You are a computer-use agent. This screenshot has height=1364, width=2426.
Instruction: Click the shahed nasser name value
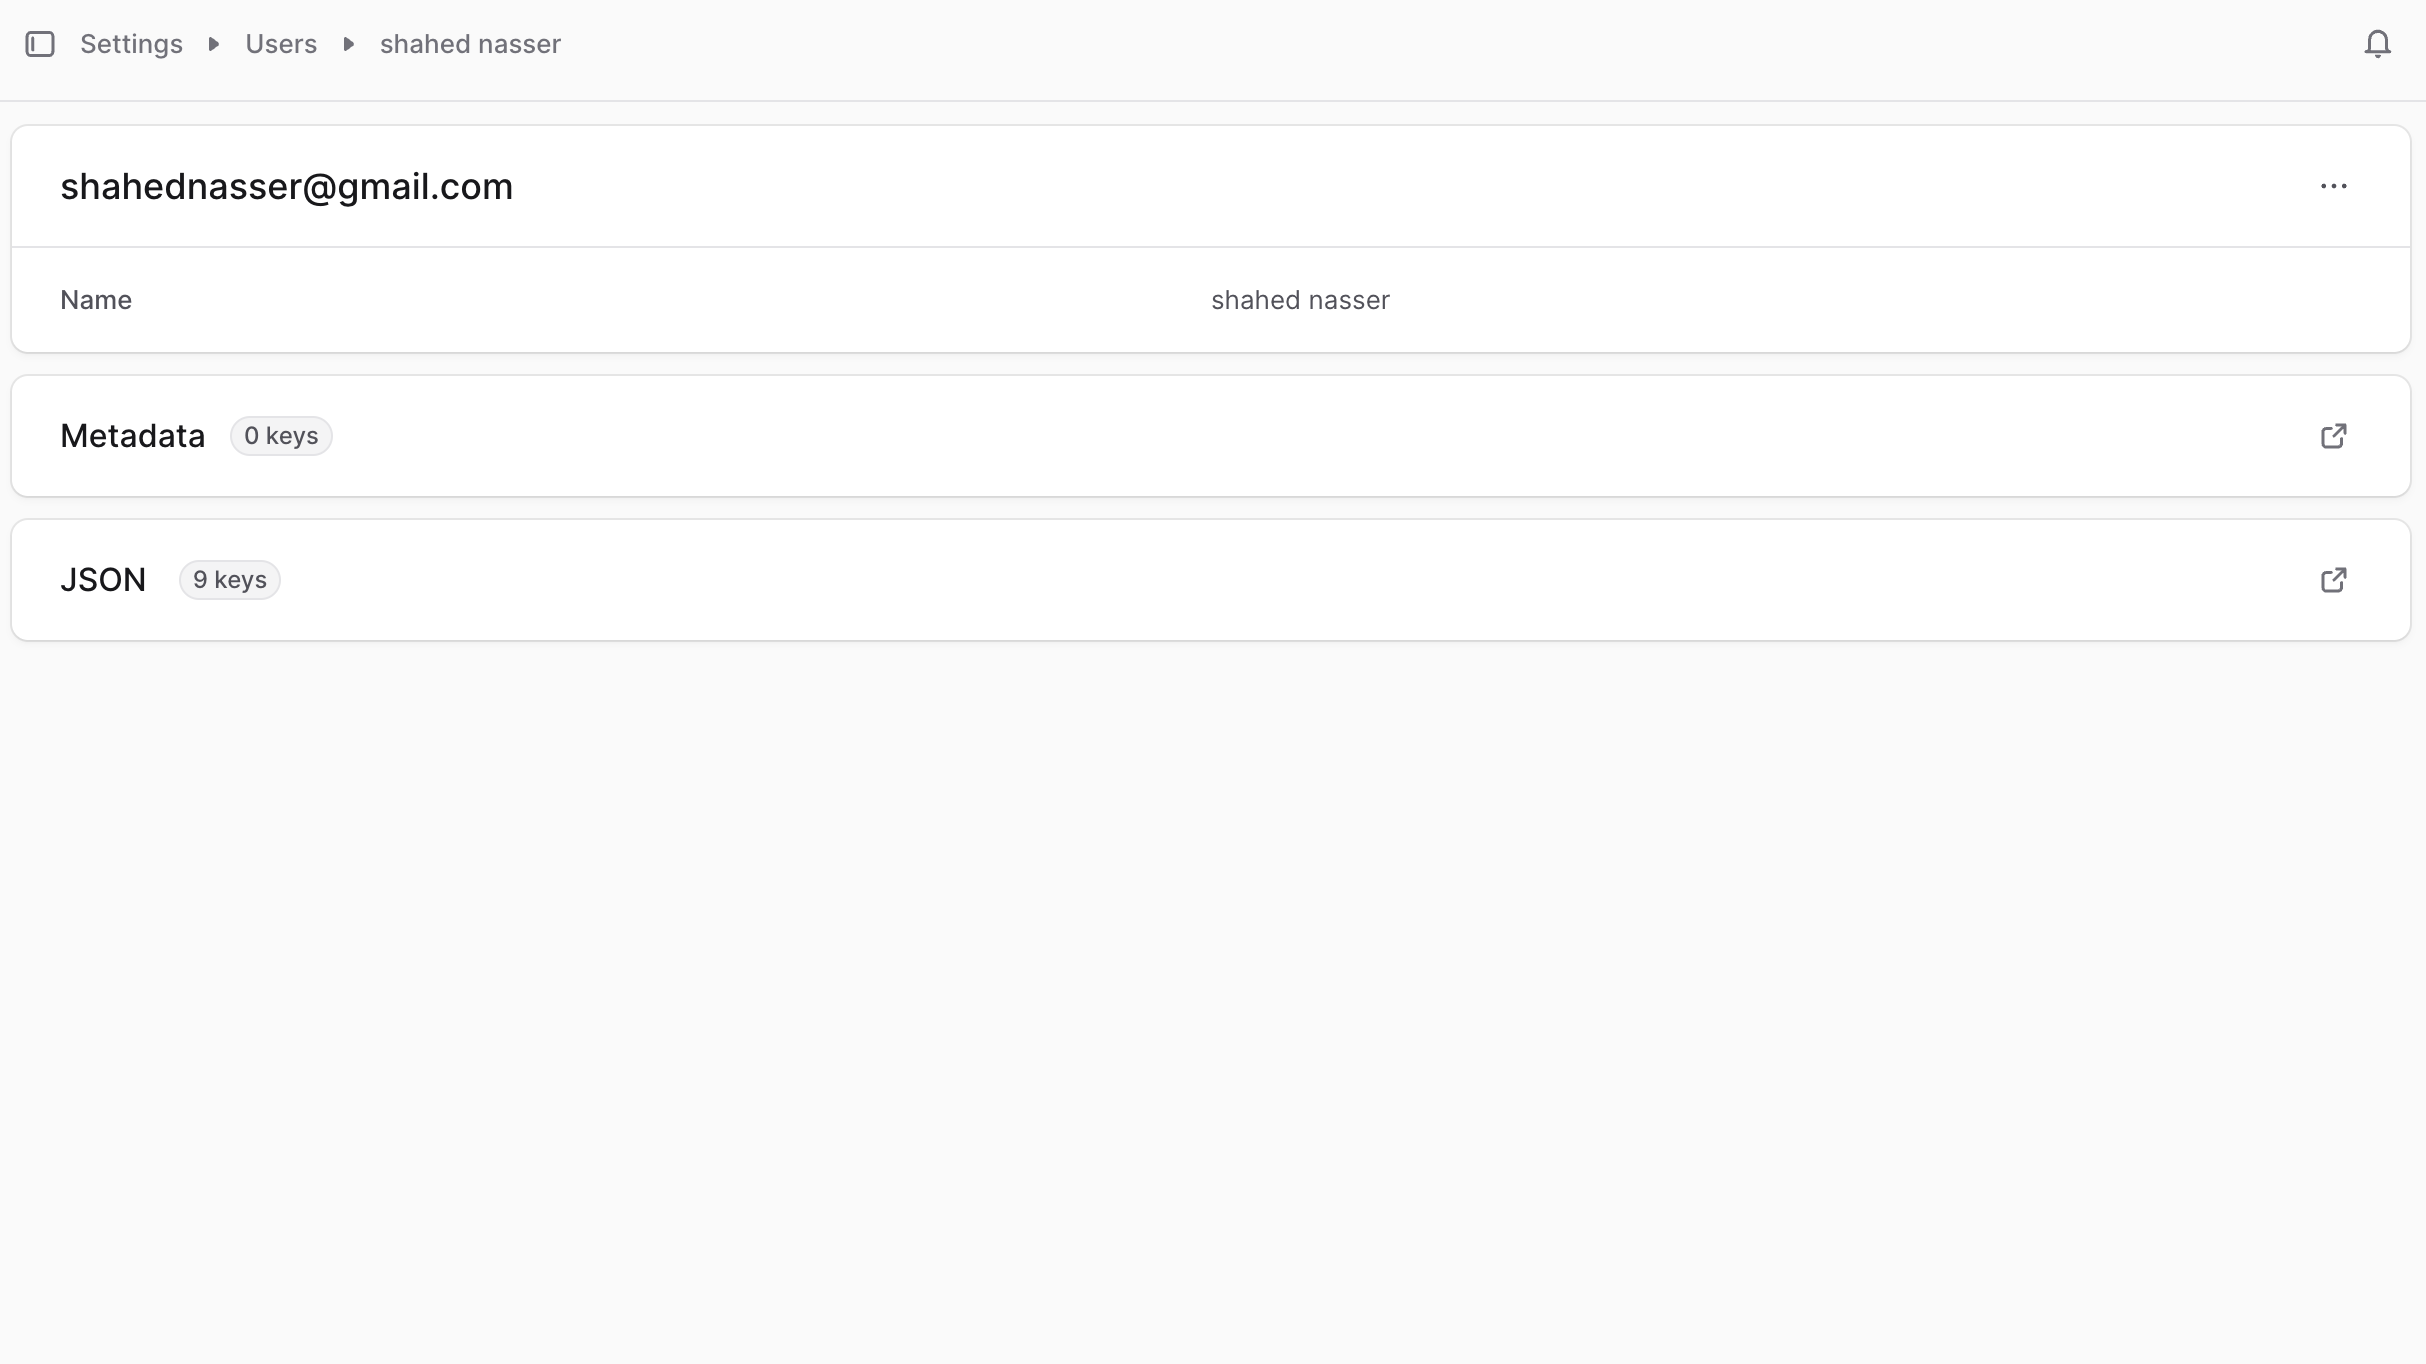(x=1300, y=300)
